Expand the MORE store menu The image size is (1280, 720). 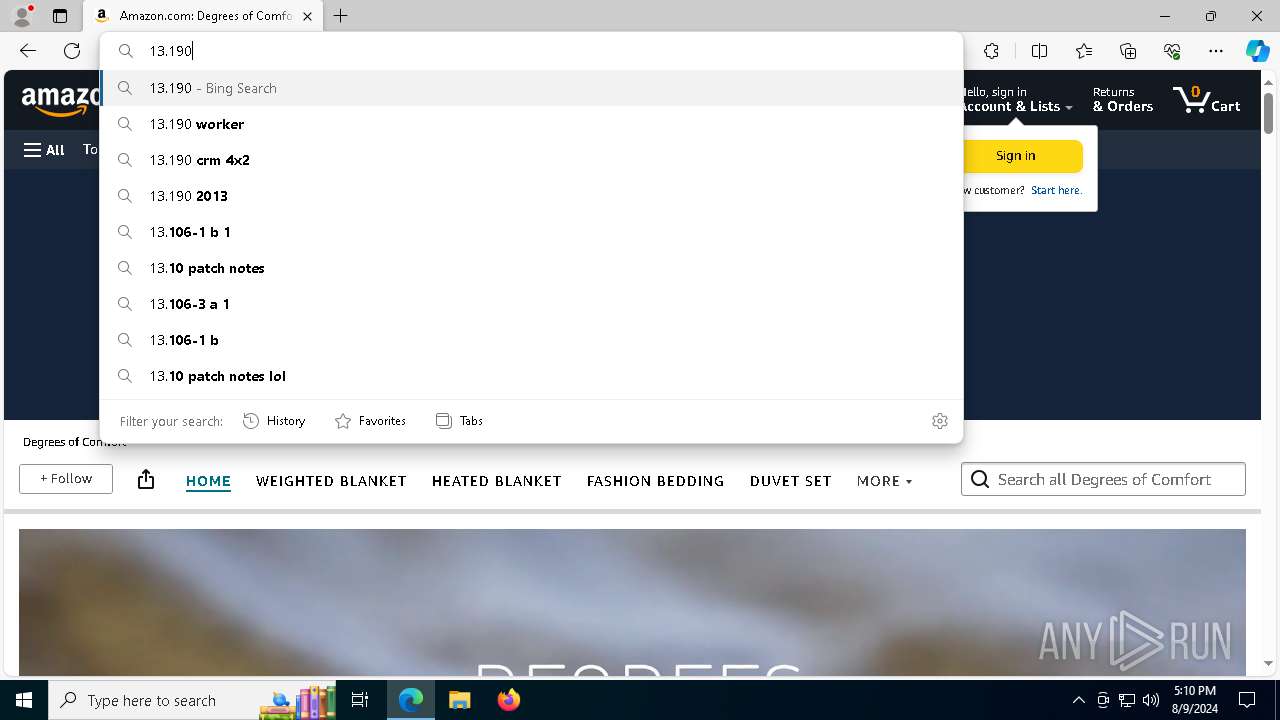point(884,481)
